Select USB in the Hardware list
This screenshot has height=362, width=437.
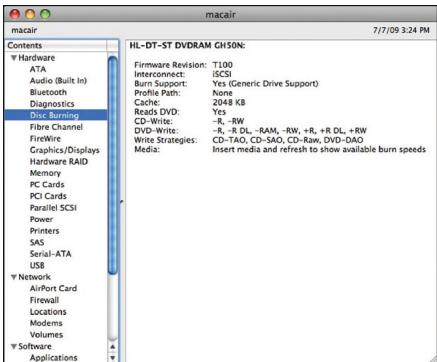point(37,266)
